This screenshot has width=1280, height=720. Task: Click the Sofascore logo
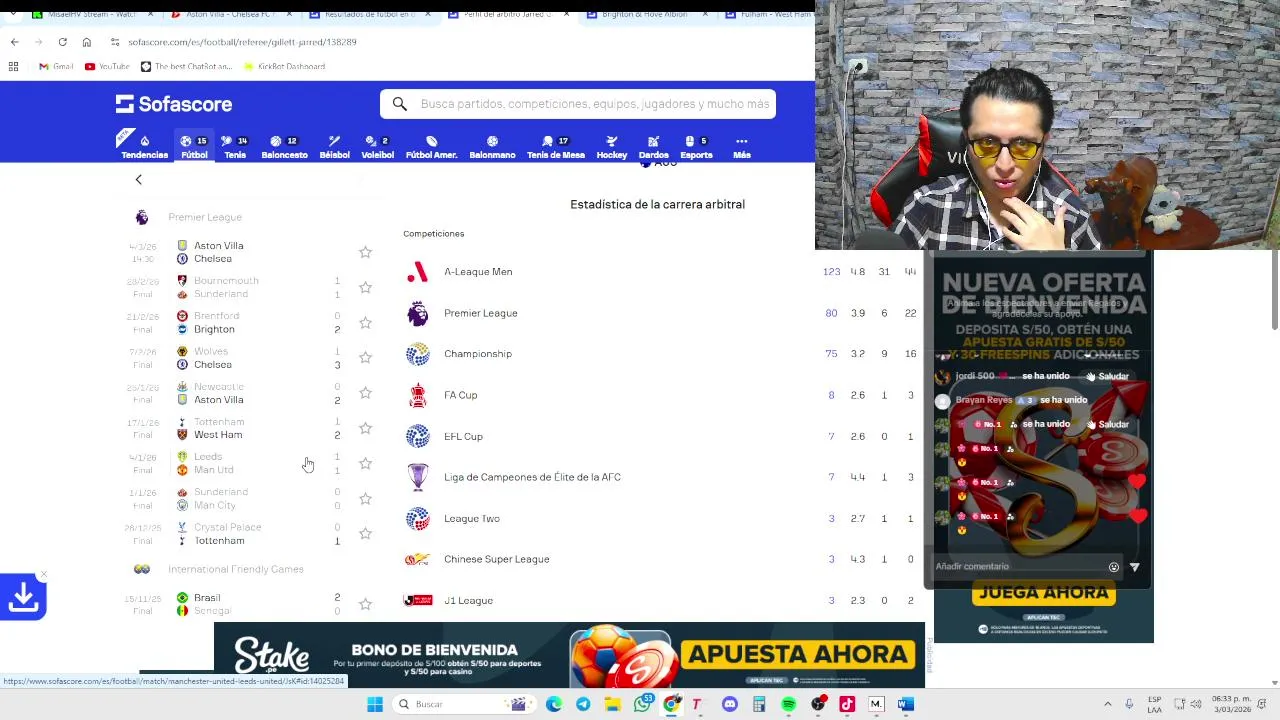173,104
